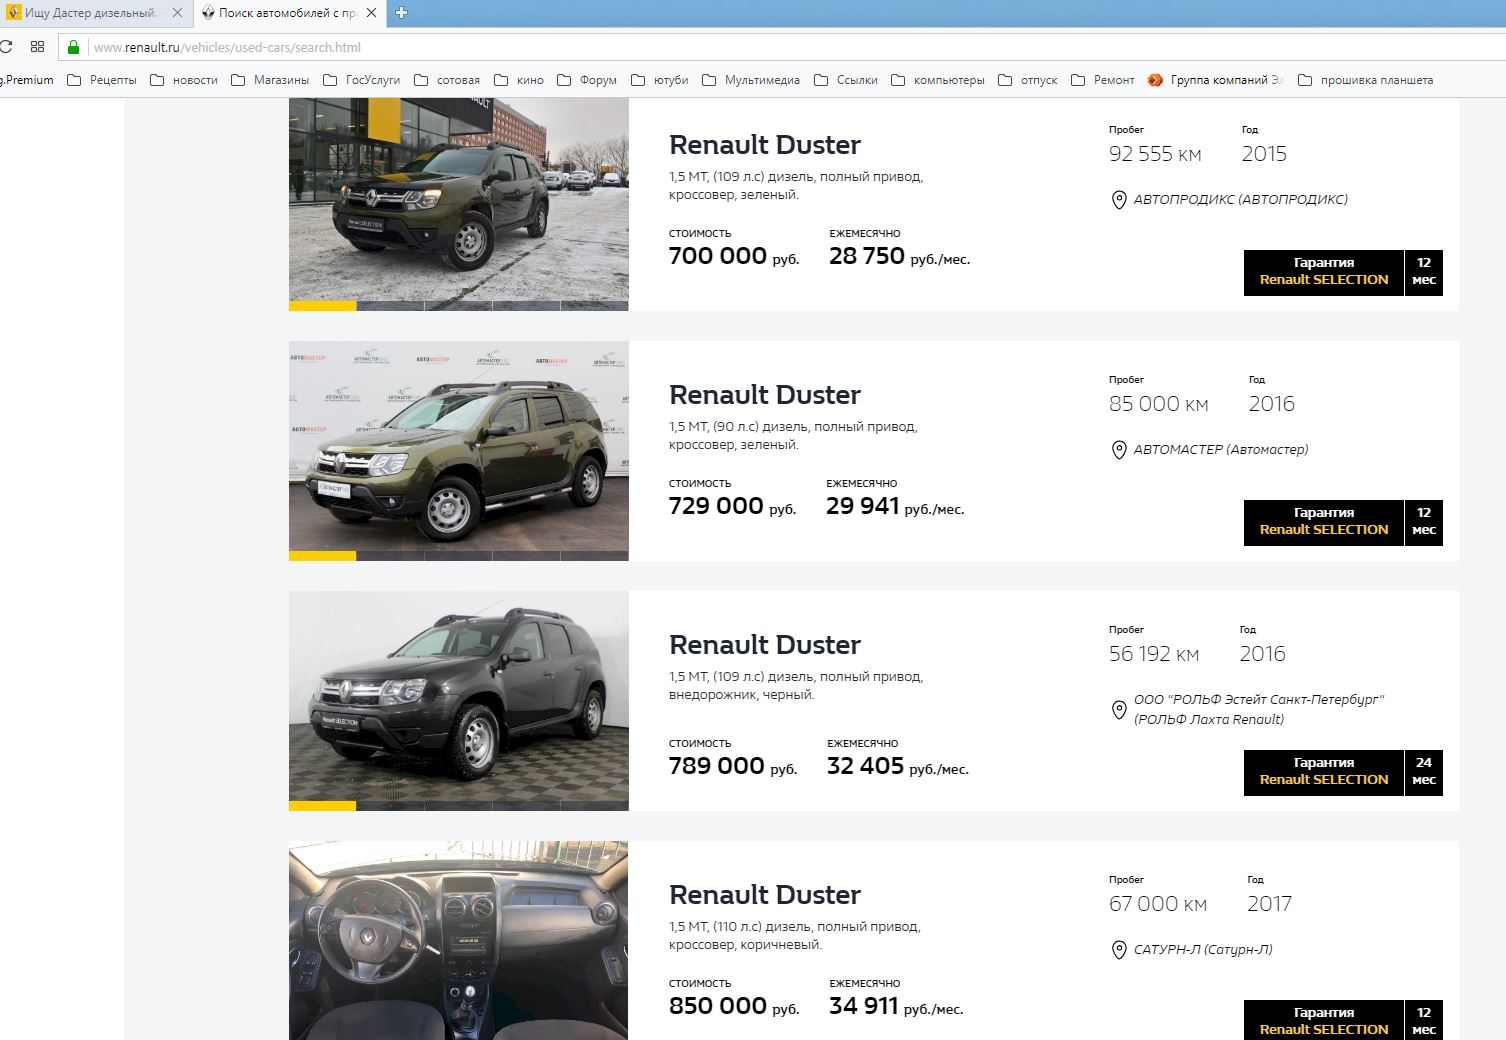The height and width of the screenshot is (1040, 1506).
Task: Click the 24 мес Renault SELECTION warranty badge
Action: point(1342,771)
